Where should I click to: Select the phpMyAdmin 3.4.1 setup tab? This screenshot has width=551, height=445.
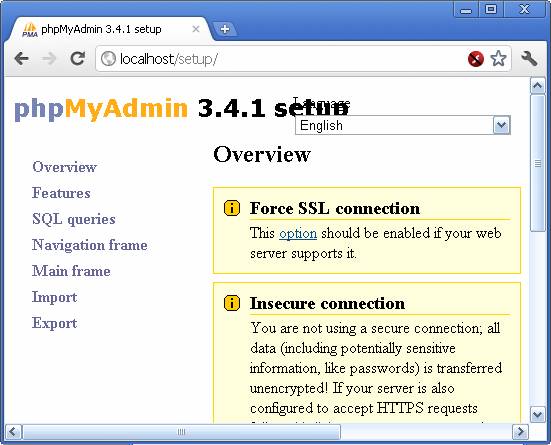(109, 29)
